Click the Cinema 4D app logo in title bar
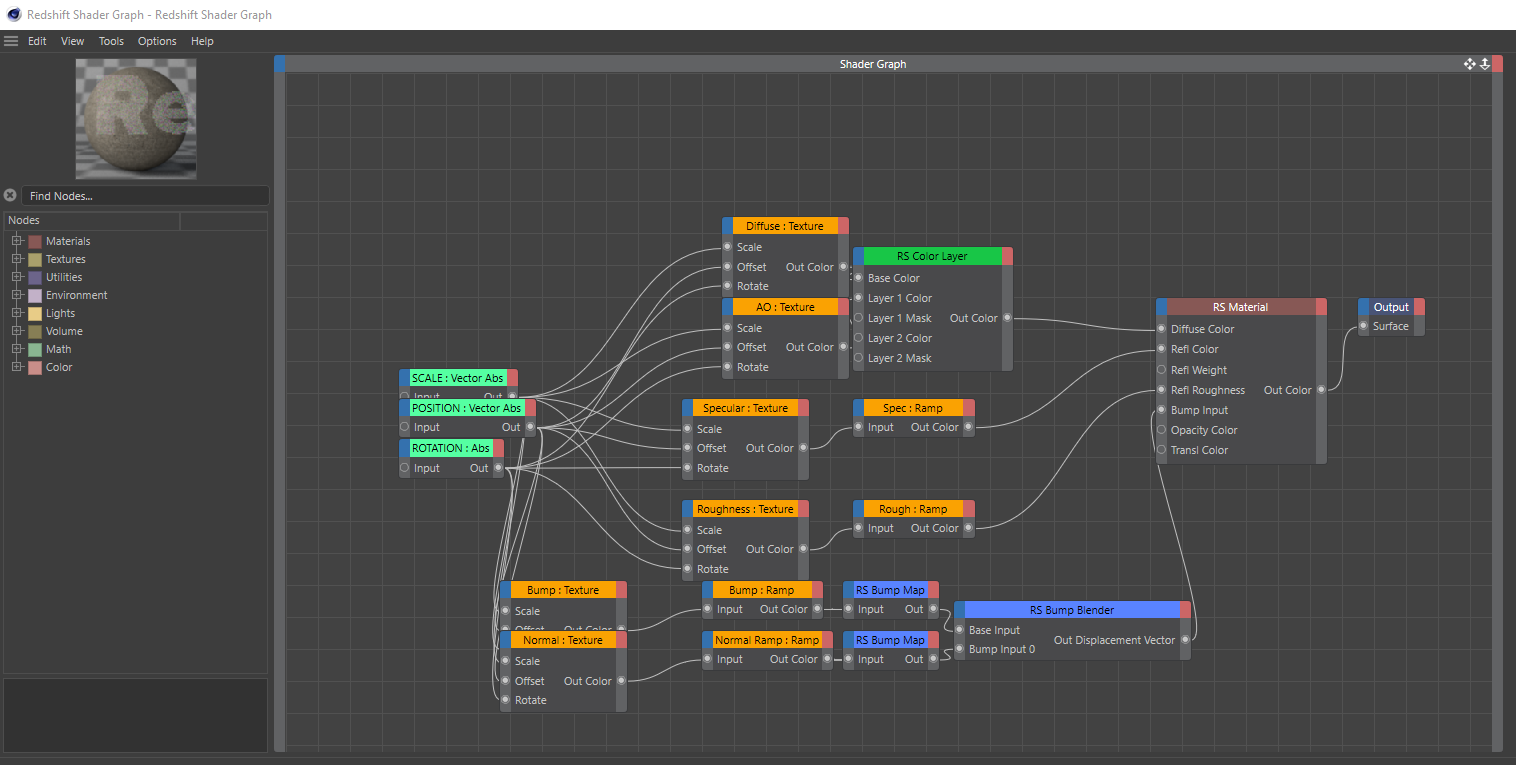 [13, 14]
